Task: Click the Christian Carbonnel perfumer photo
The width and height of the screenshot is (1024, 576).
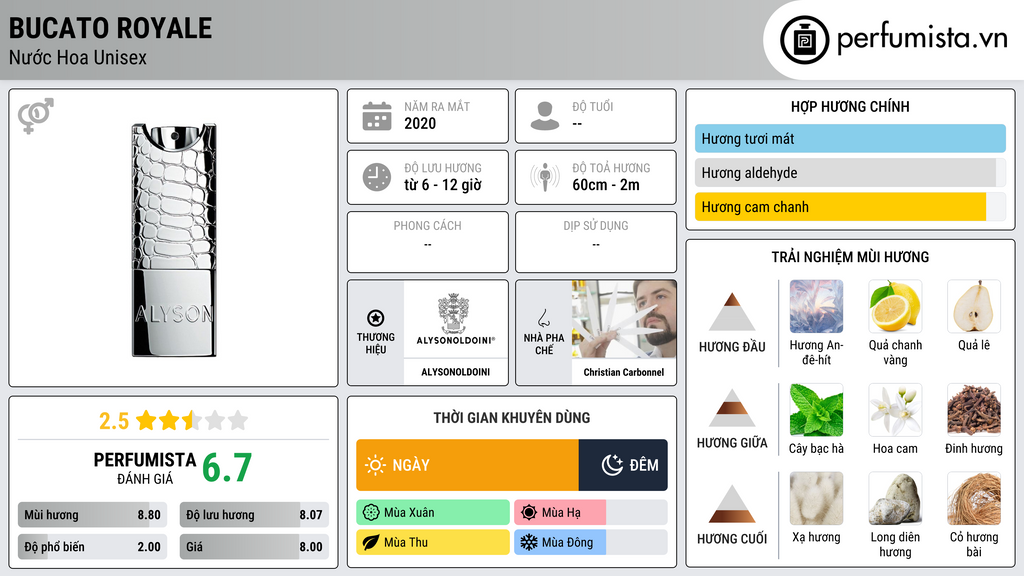Action: [624, 319]
